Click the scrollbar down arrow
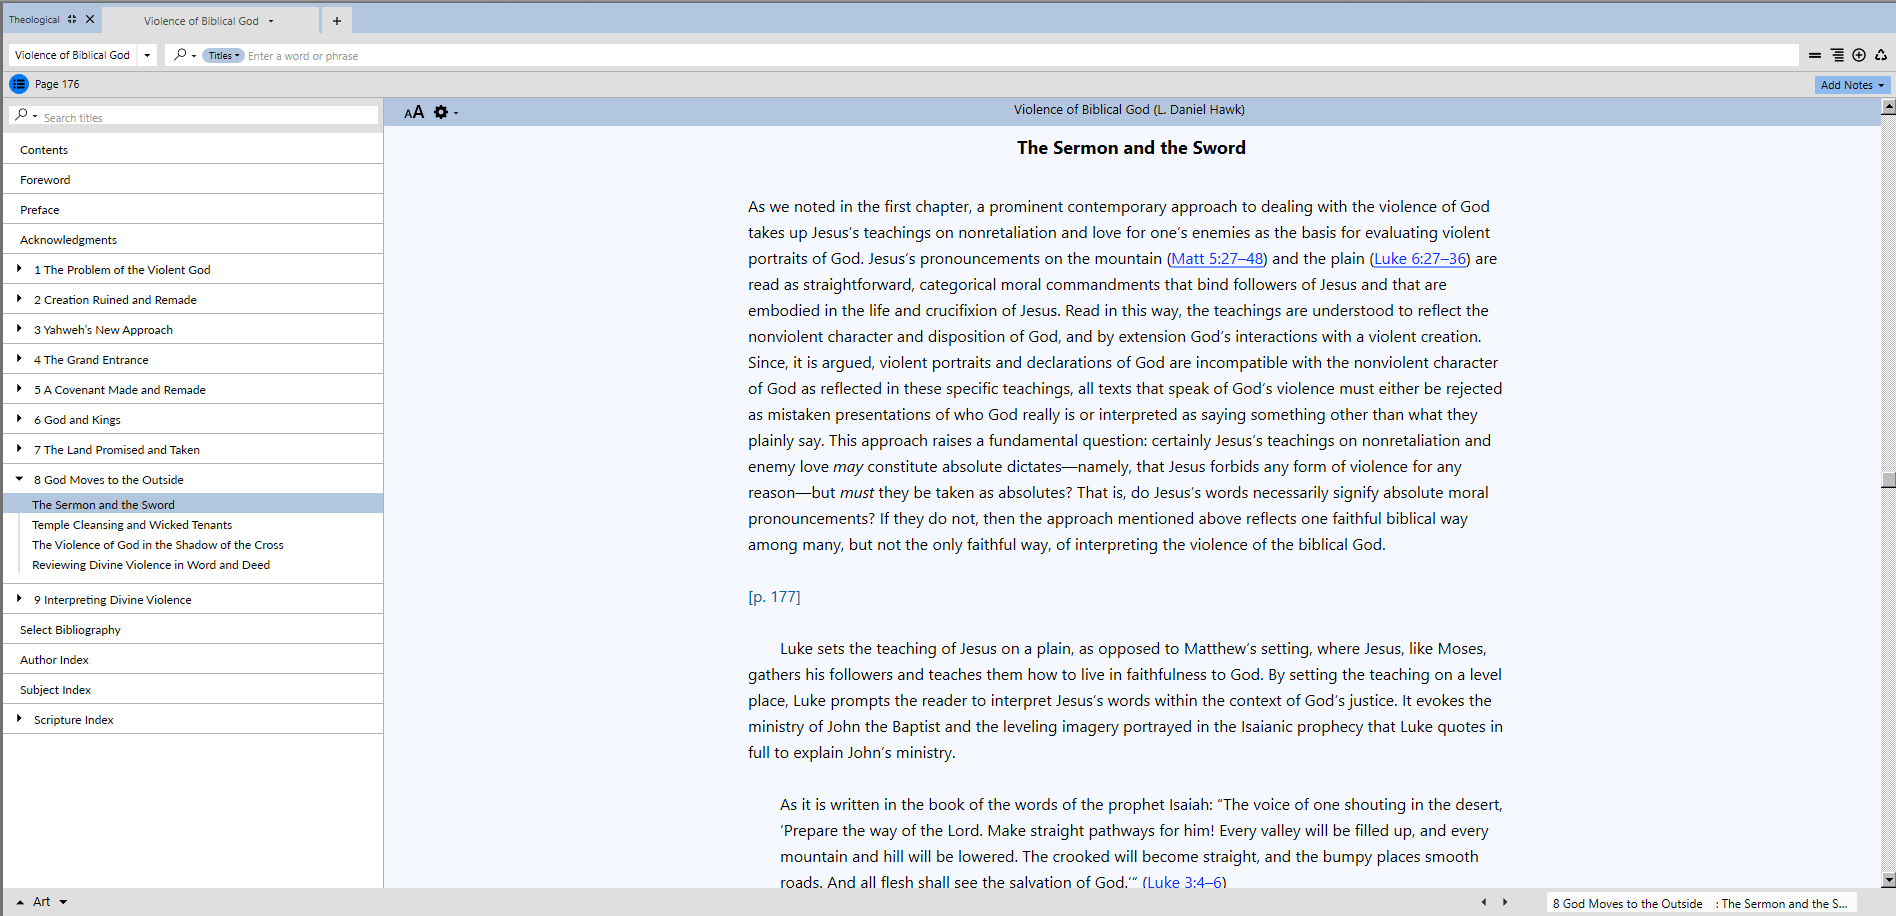 click(1888, 880)
